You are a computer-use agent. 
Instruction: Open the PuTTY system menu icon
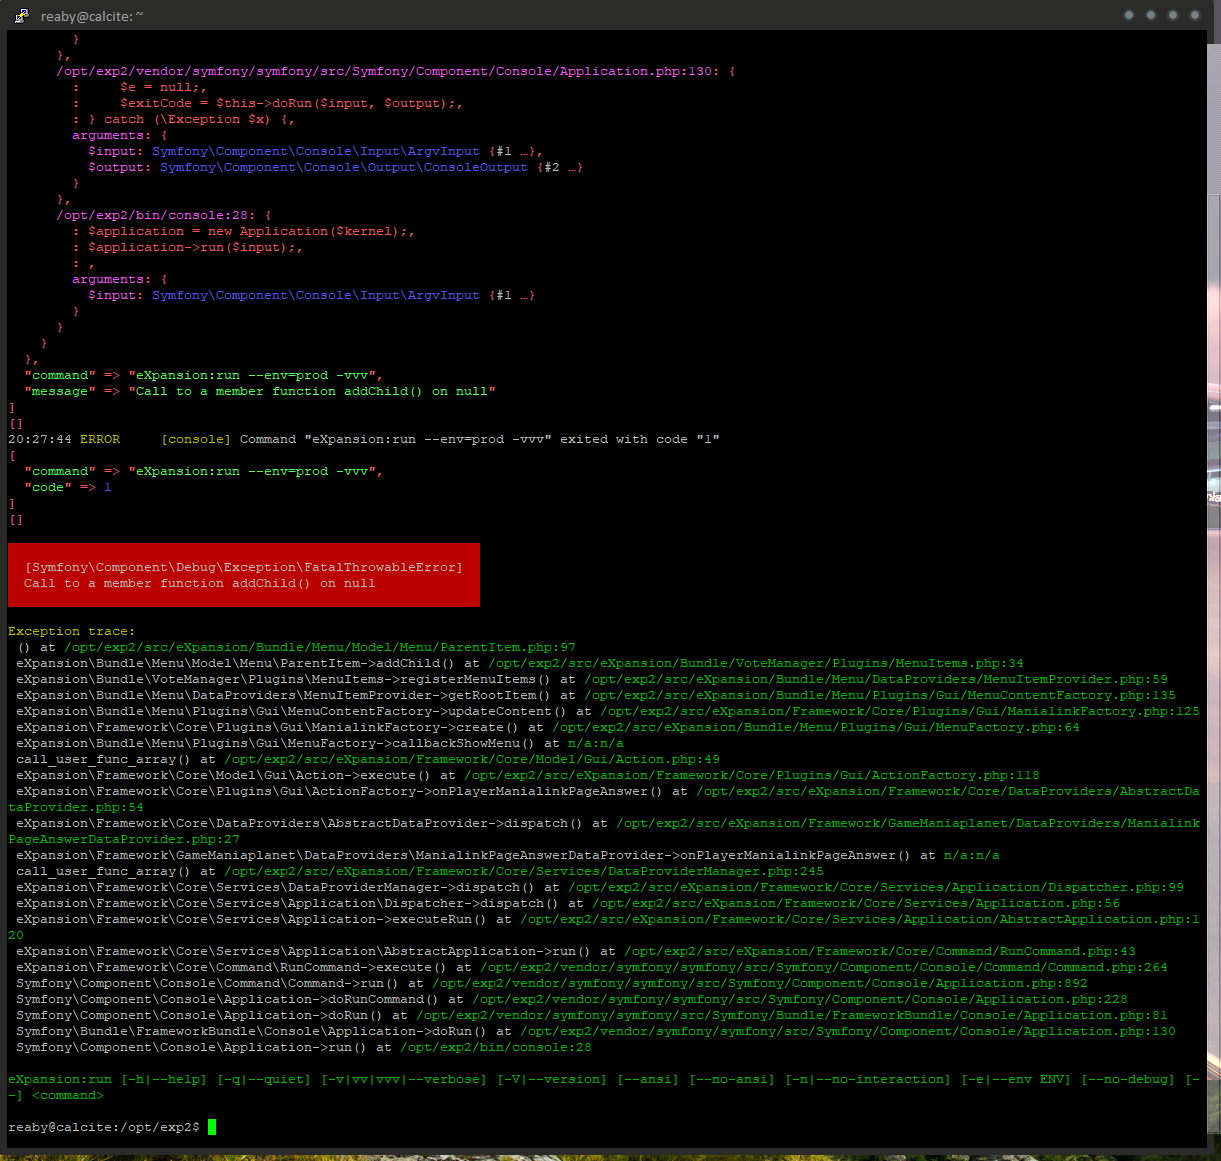[20, 15]
